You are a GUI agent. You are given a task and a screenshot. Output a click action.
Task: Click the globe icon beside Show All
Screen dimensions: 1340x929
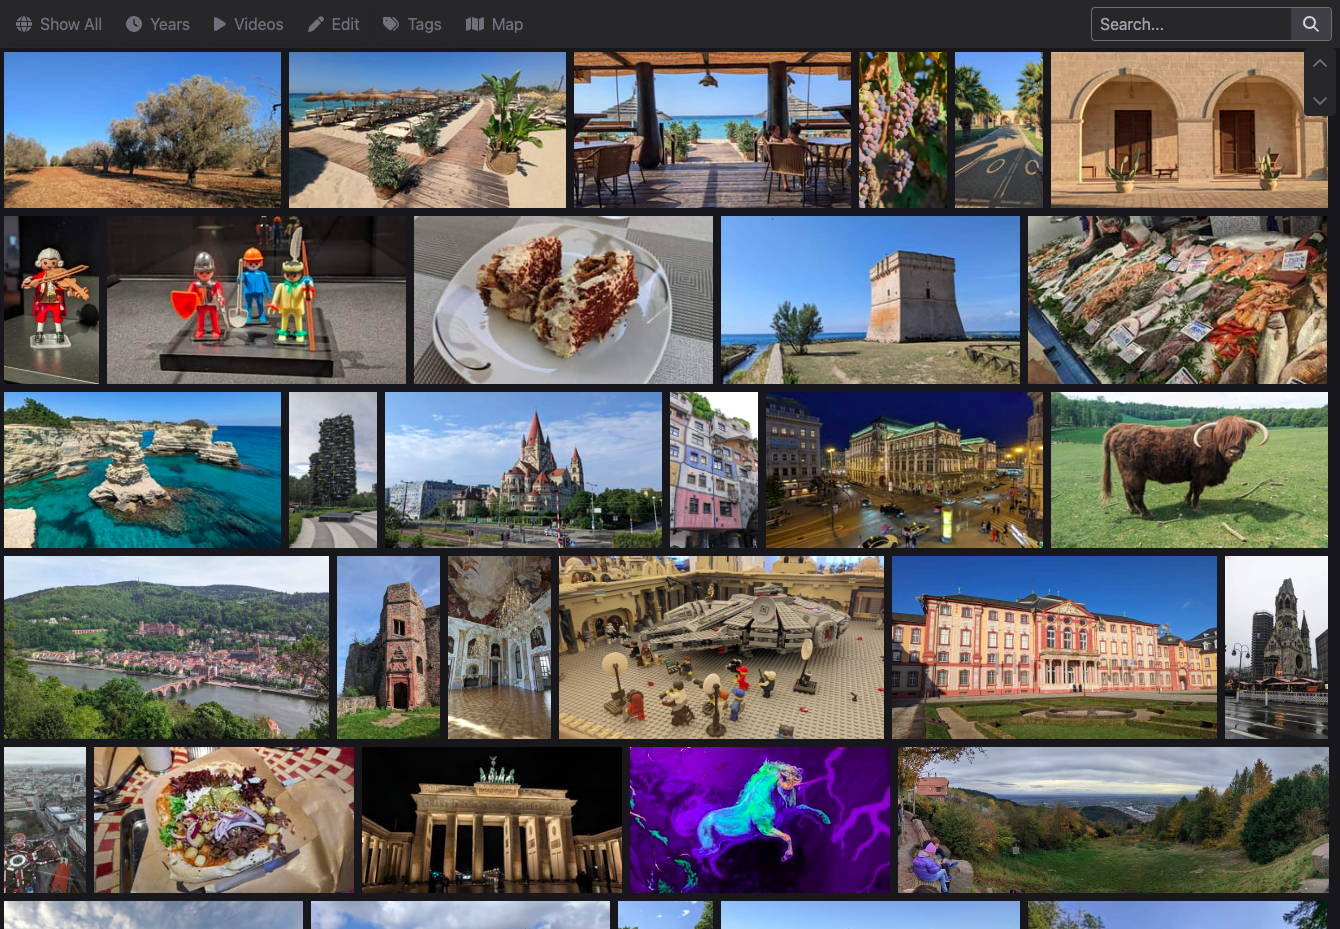coord(24,24)
